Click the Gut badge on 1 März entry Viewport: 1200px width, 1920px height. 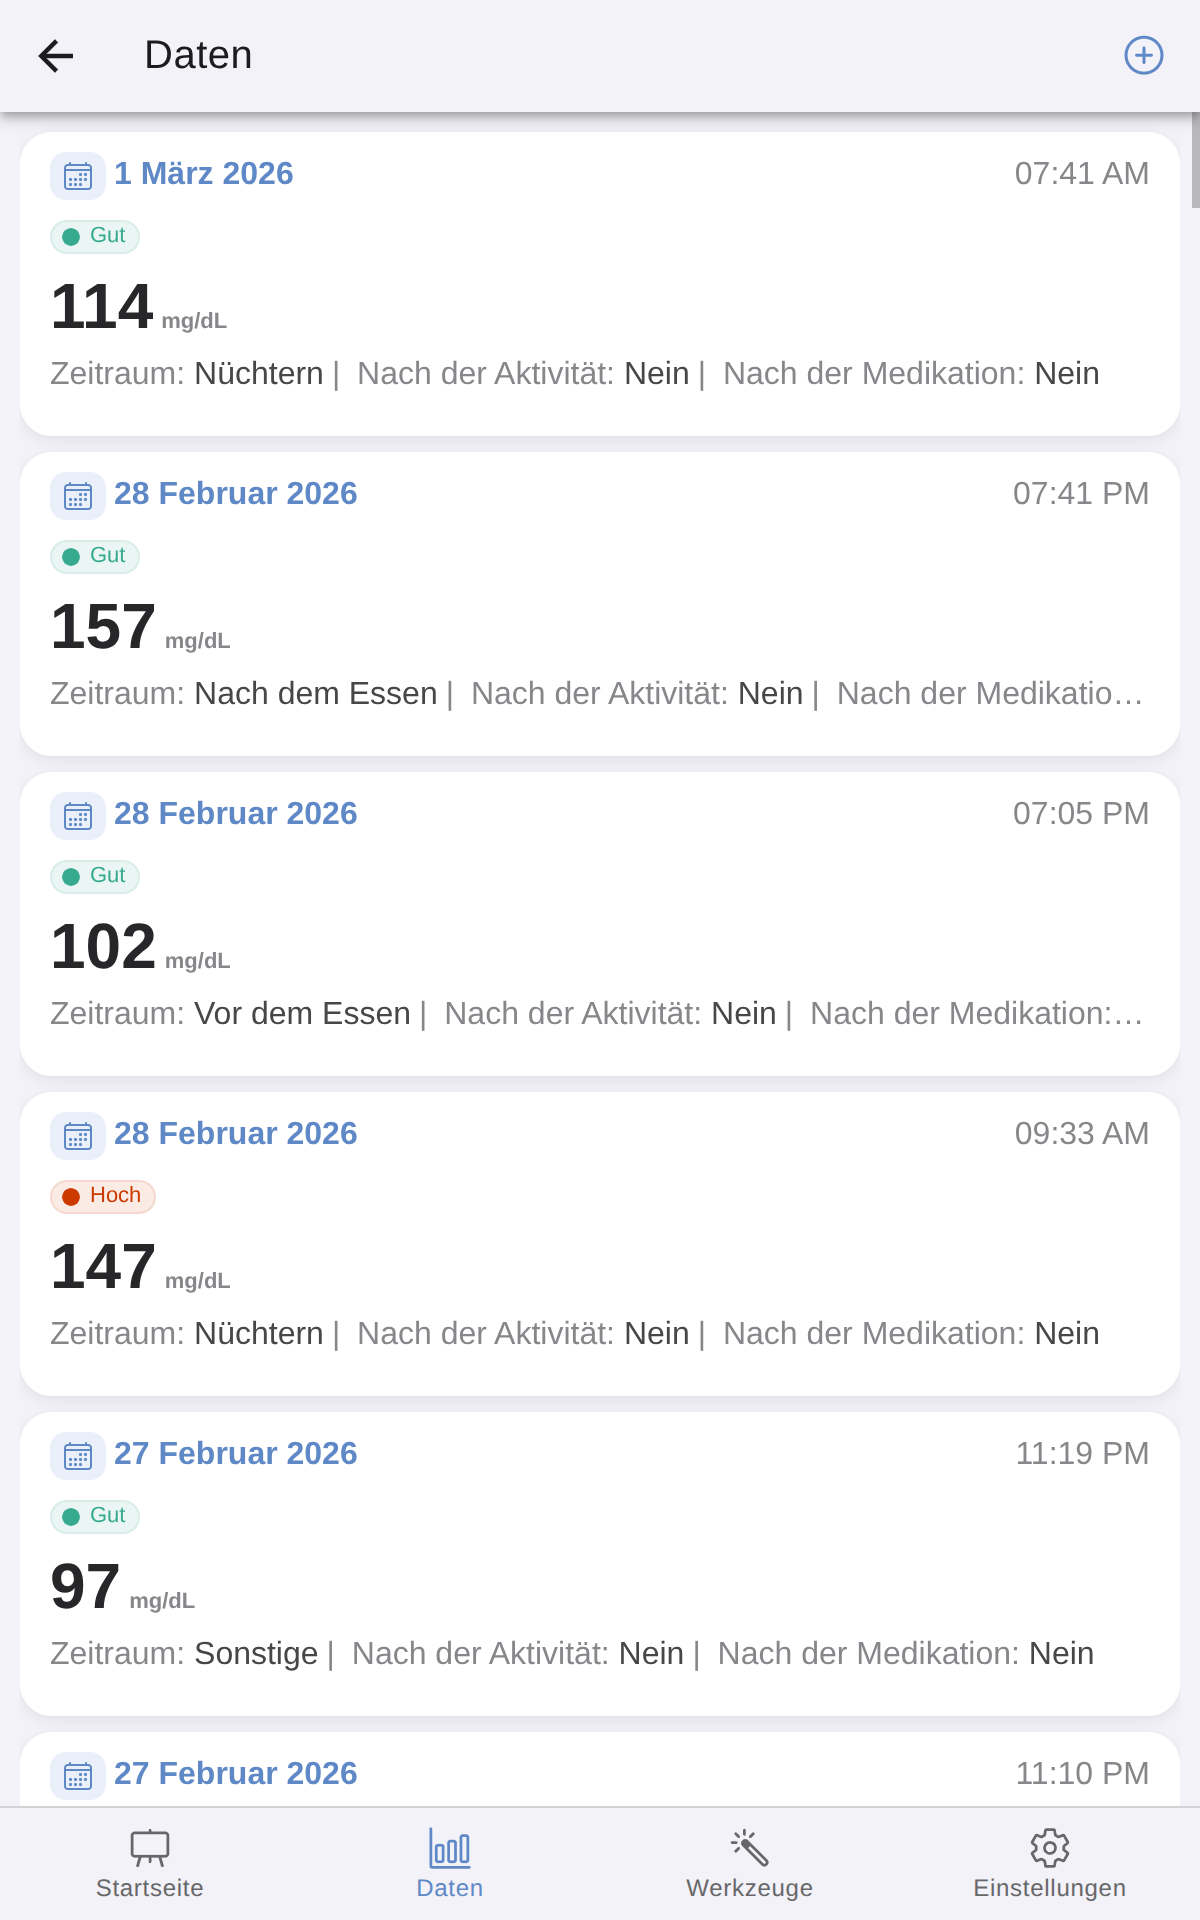(x=95, y=236)
